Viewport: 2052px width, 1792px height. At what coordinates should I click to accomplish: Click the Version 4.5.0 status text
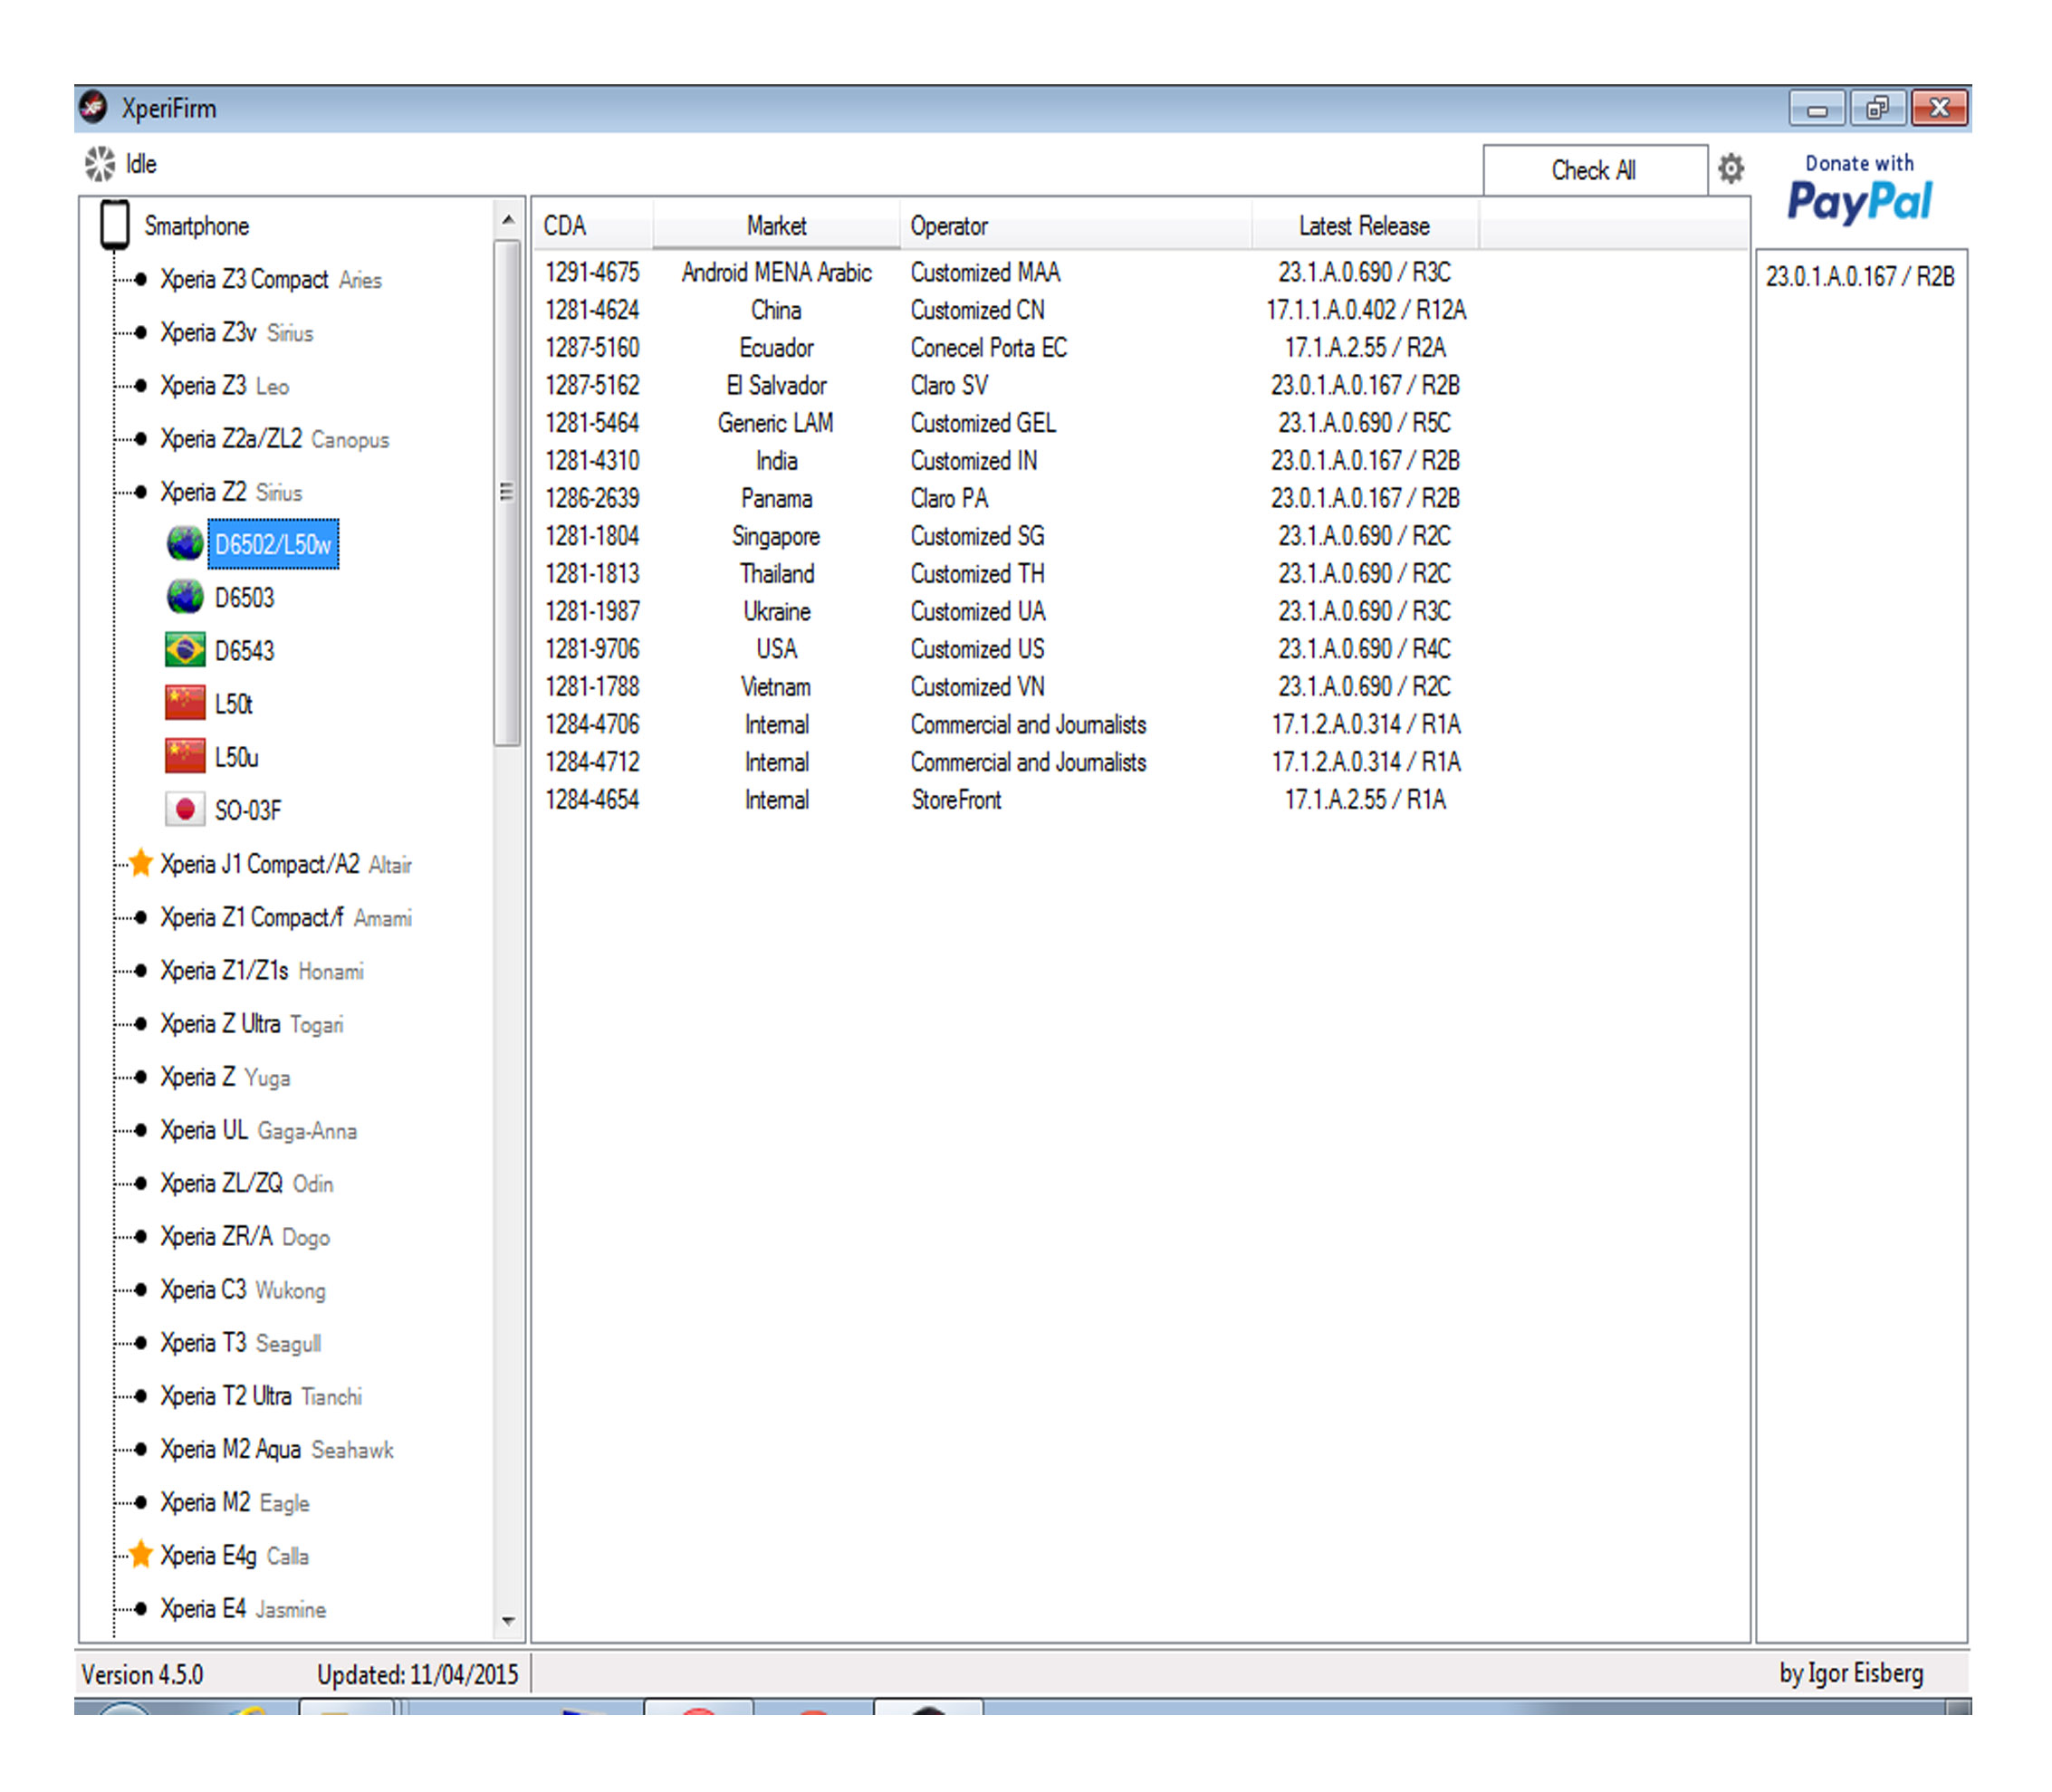tap(142, 1674)
